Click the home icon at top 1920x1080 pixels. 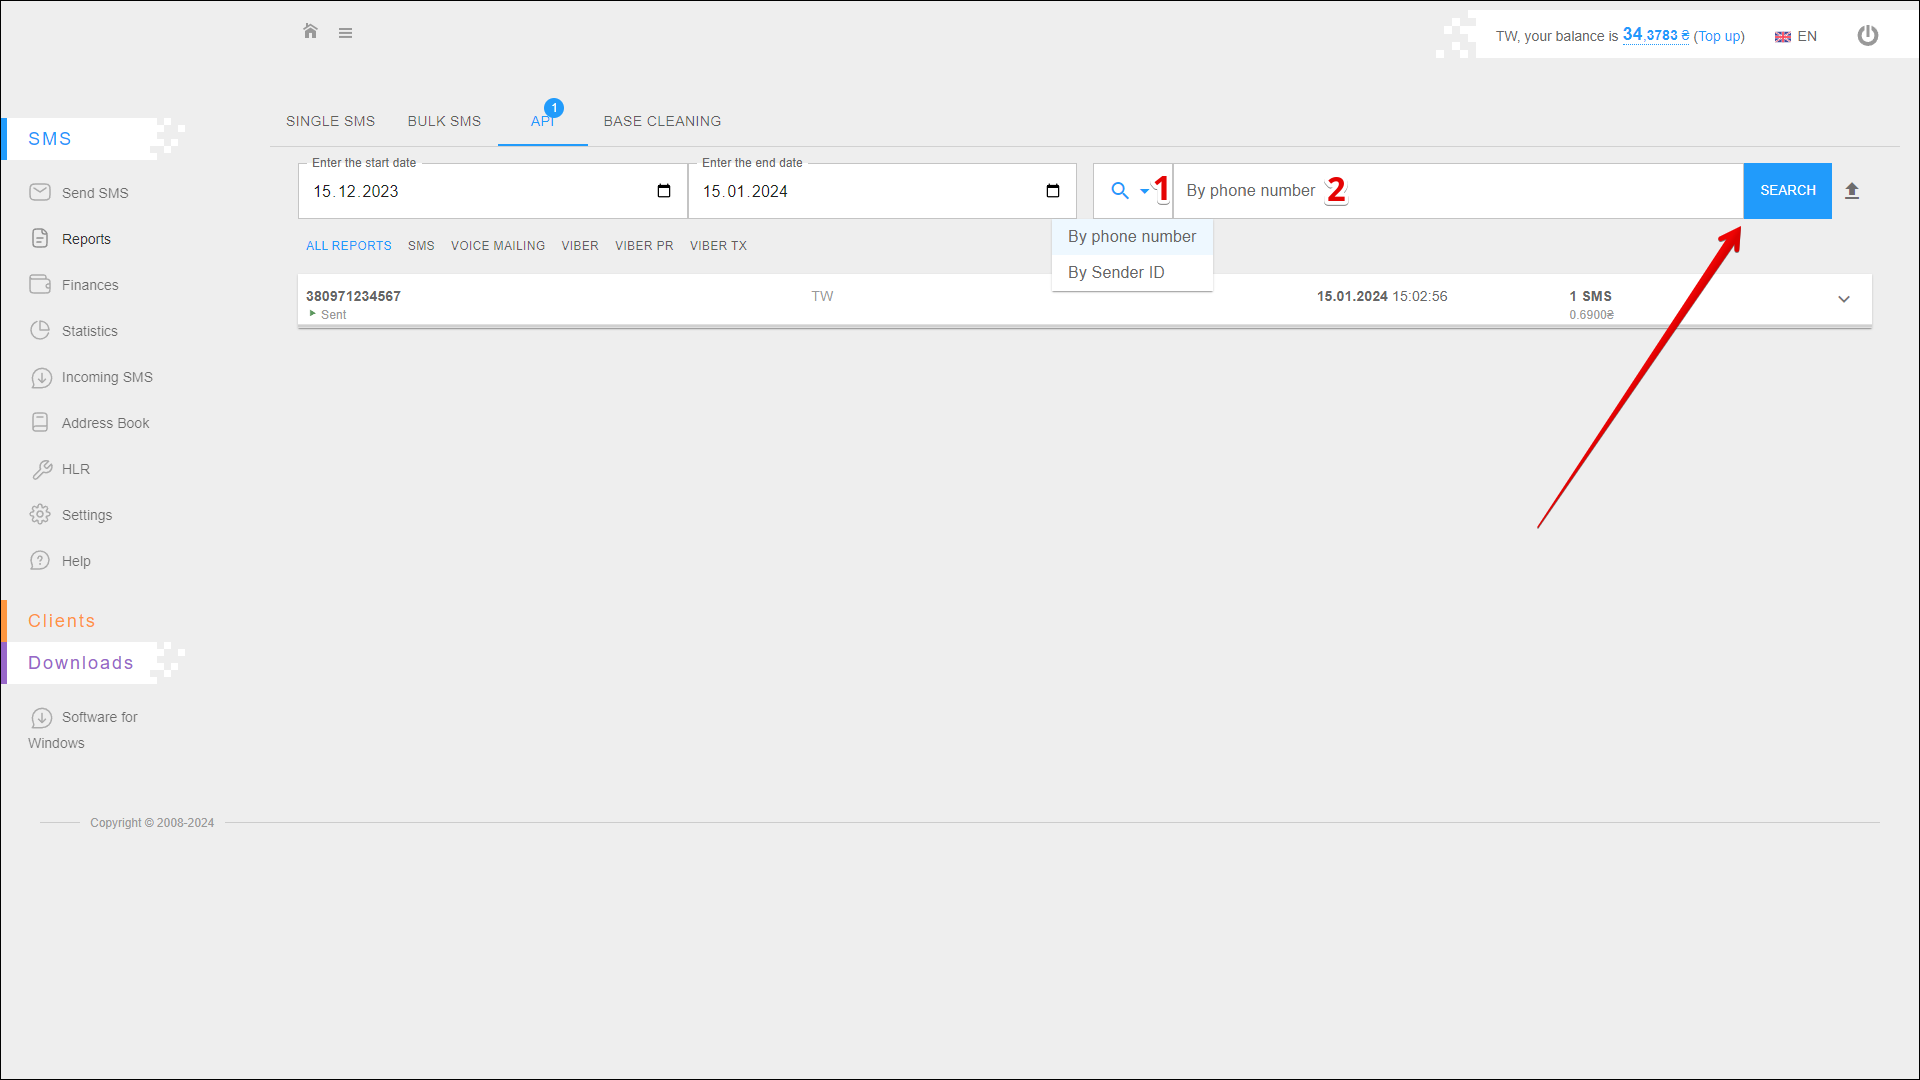click(310, 32)
